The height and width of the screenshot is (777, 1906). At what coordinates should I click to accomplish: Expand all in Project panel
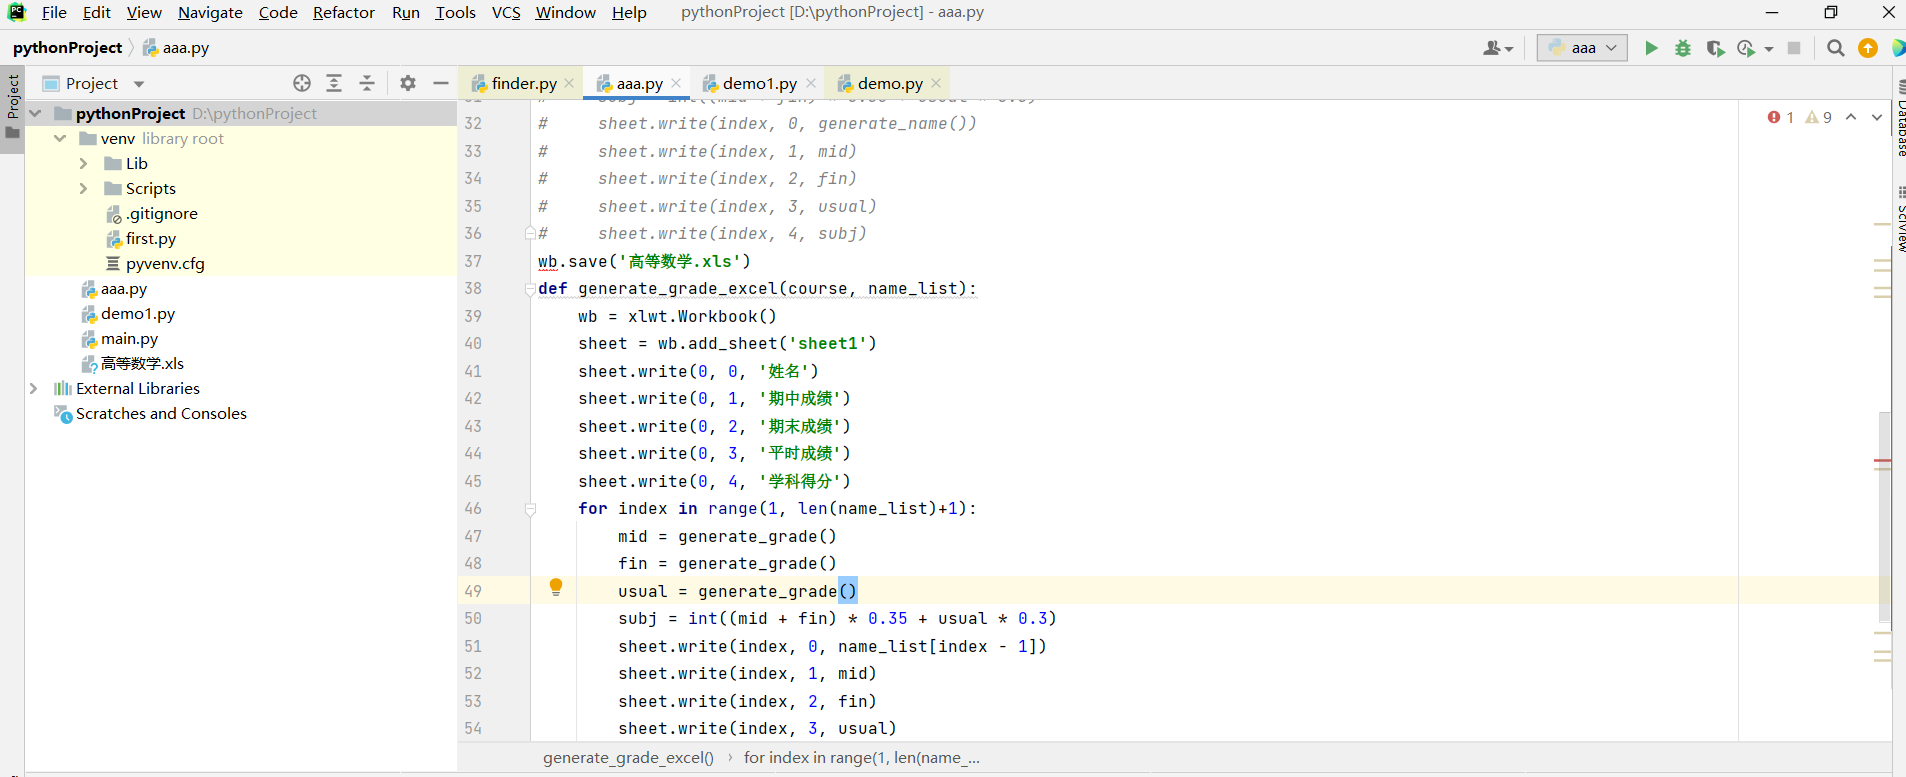334,83
